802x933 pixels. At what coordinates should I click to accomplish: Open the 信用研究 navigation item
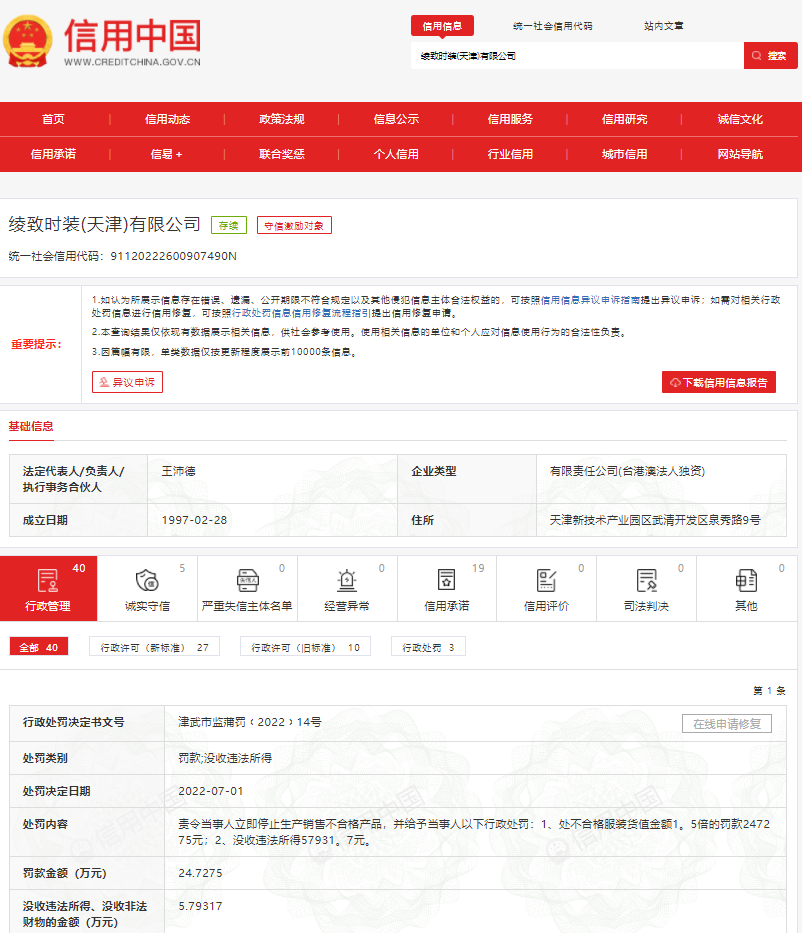point(624,119)
